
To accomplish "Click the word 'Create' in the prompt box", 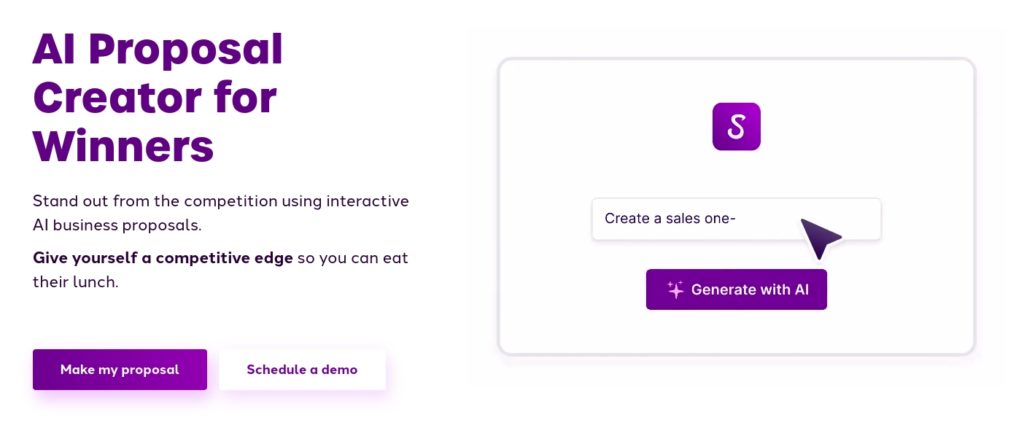I will 627,219.
